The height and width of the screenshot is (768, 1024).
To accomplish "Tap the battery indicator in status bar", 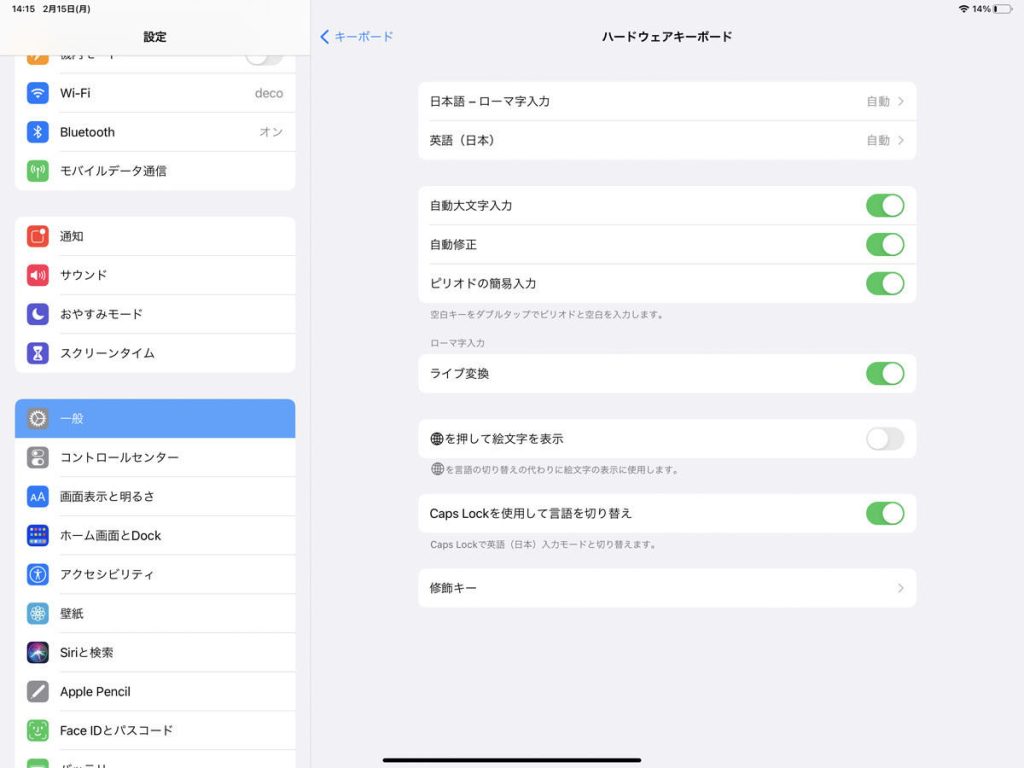I will pyautogui.click(x=1002, y=9).
